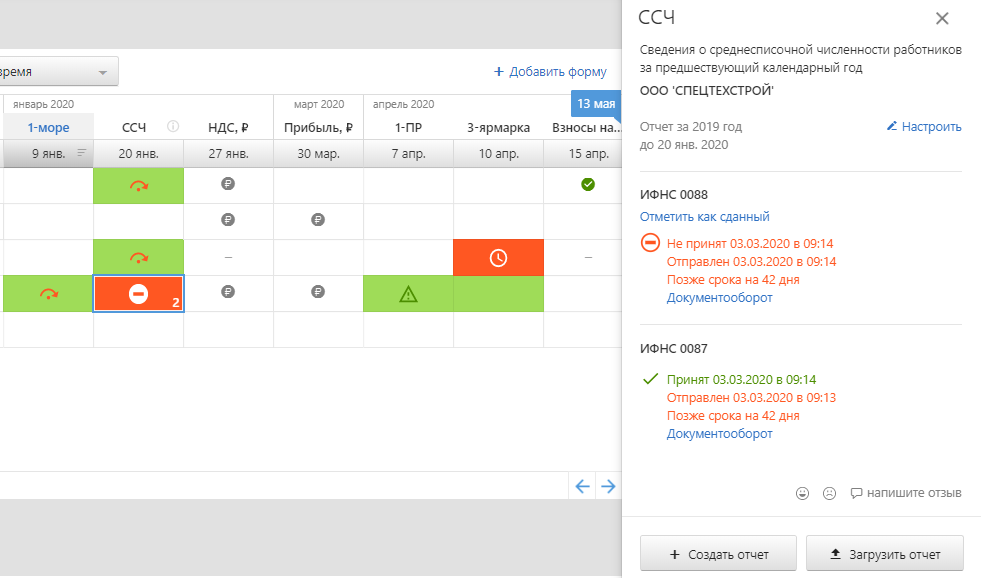Click the sad smiley feedback icon
This screenshot has height=578, width=981.
[x=828, y=493]
